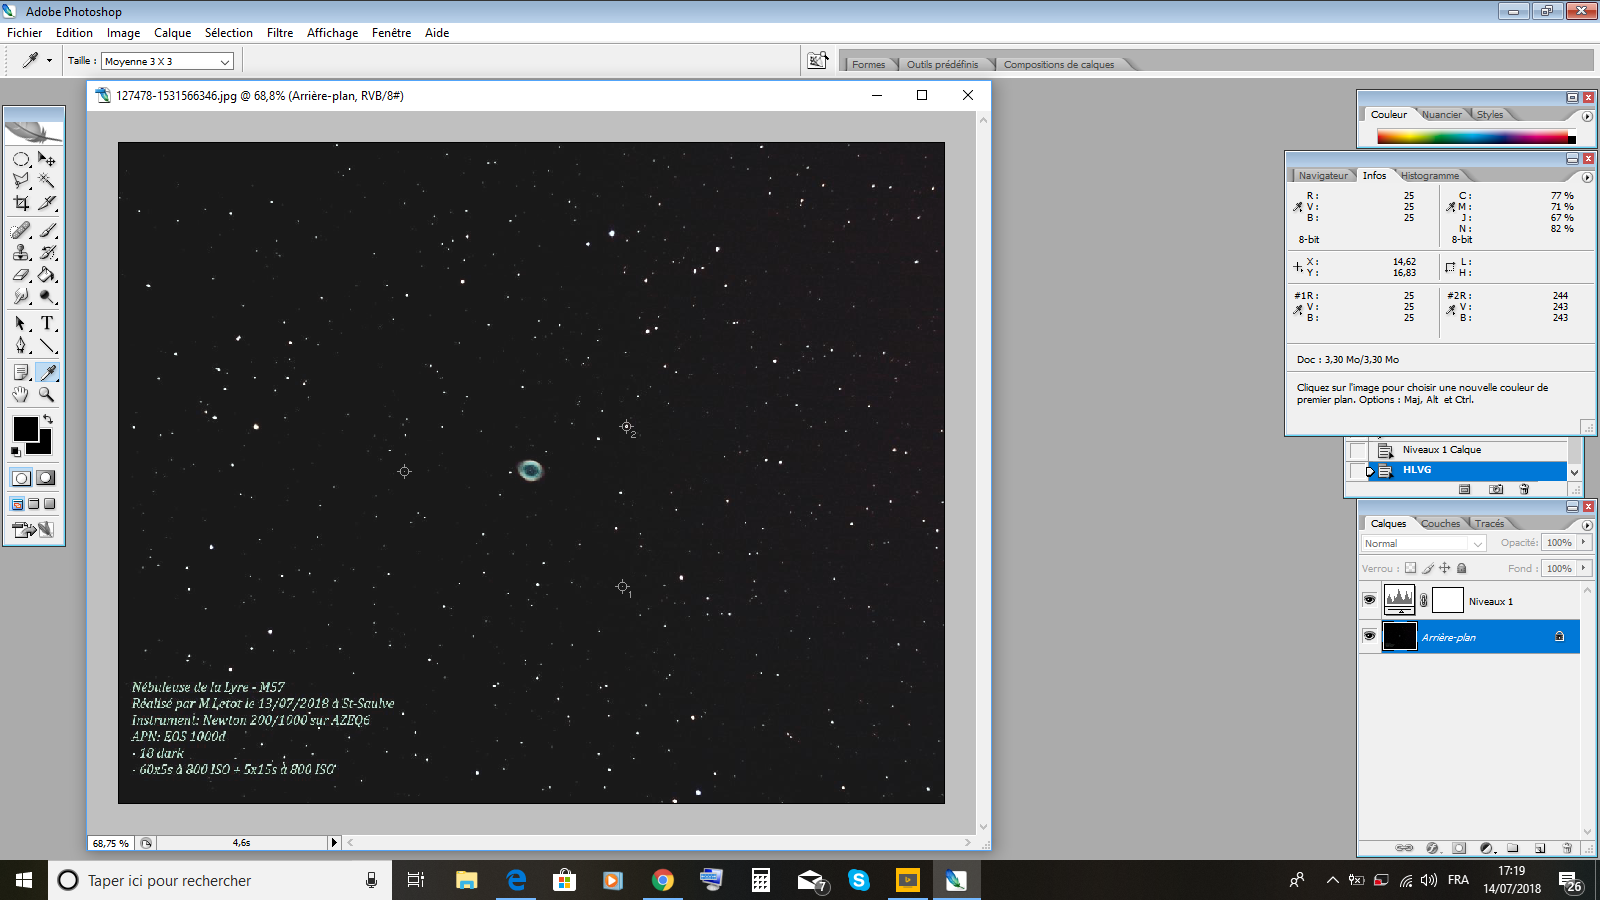Delete layer with Layers panel trash icon

coord(1567,848)
